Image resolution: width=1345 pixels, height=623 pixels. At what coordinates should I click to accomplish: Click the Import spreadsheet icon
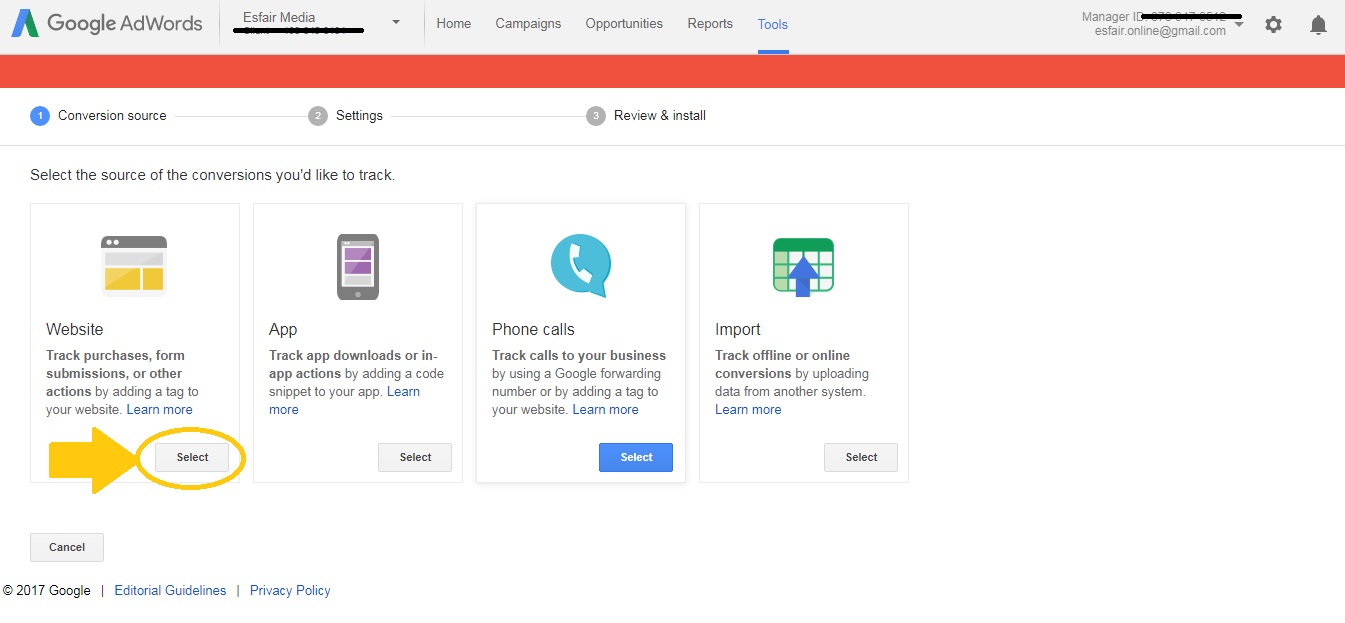click(803, 267)
